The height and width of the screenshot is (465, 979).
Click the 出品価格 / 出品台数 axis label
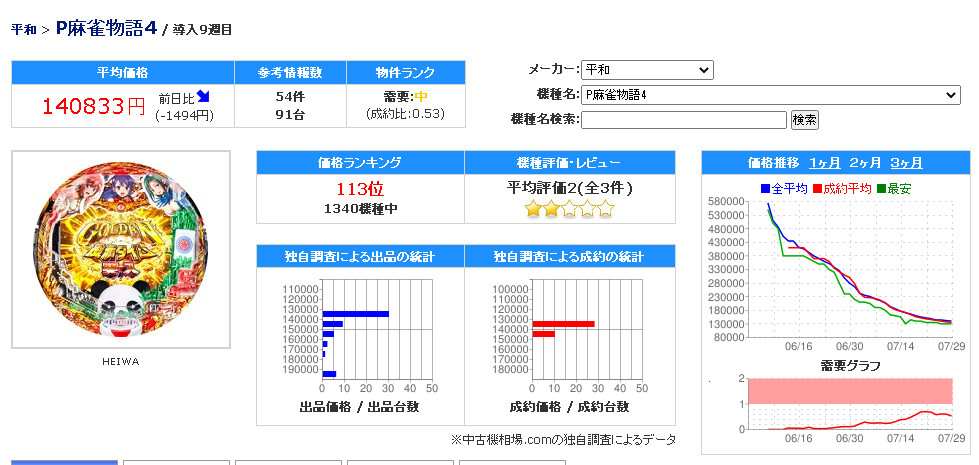pos(359,407)
